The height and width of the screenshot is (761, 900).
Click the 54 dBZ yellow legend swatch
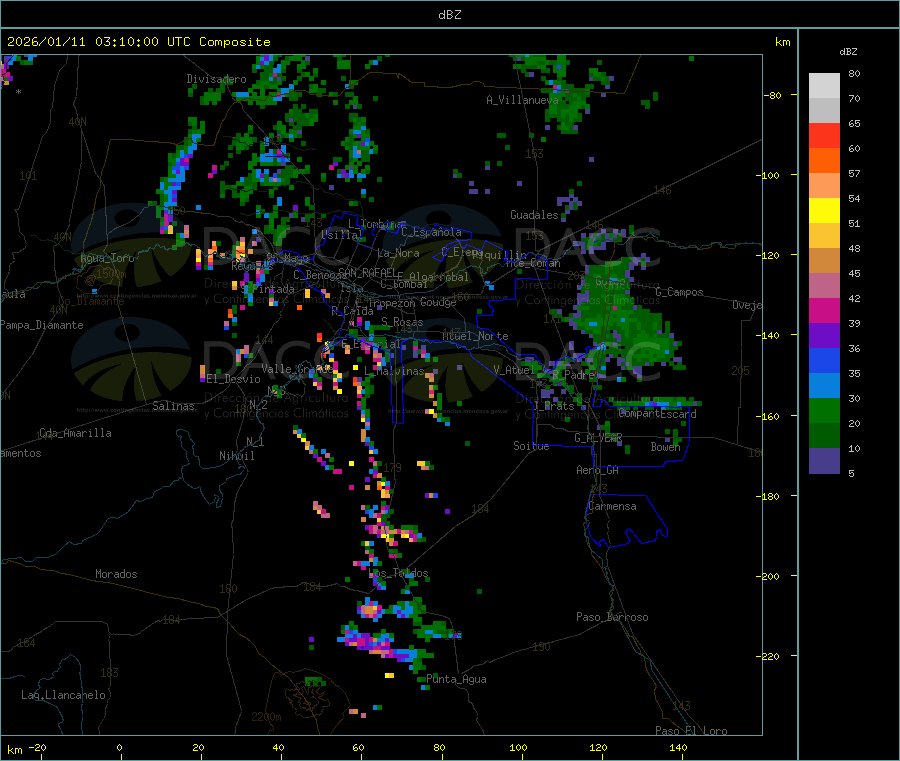pyautogui.click(x=824, y=211)
